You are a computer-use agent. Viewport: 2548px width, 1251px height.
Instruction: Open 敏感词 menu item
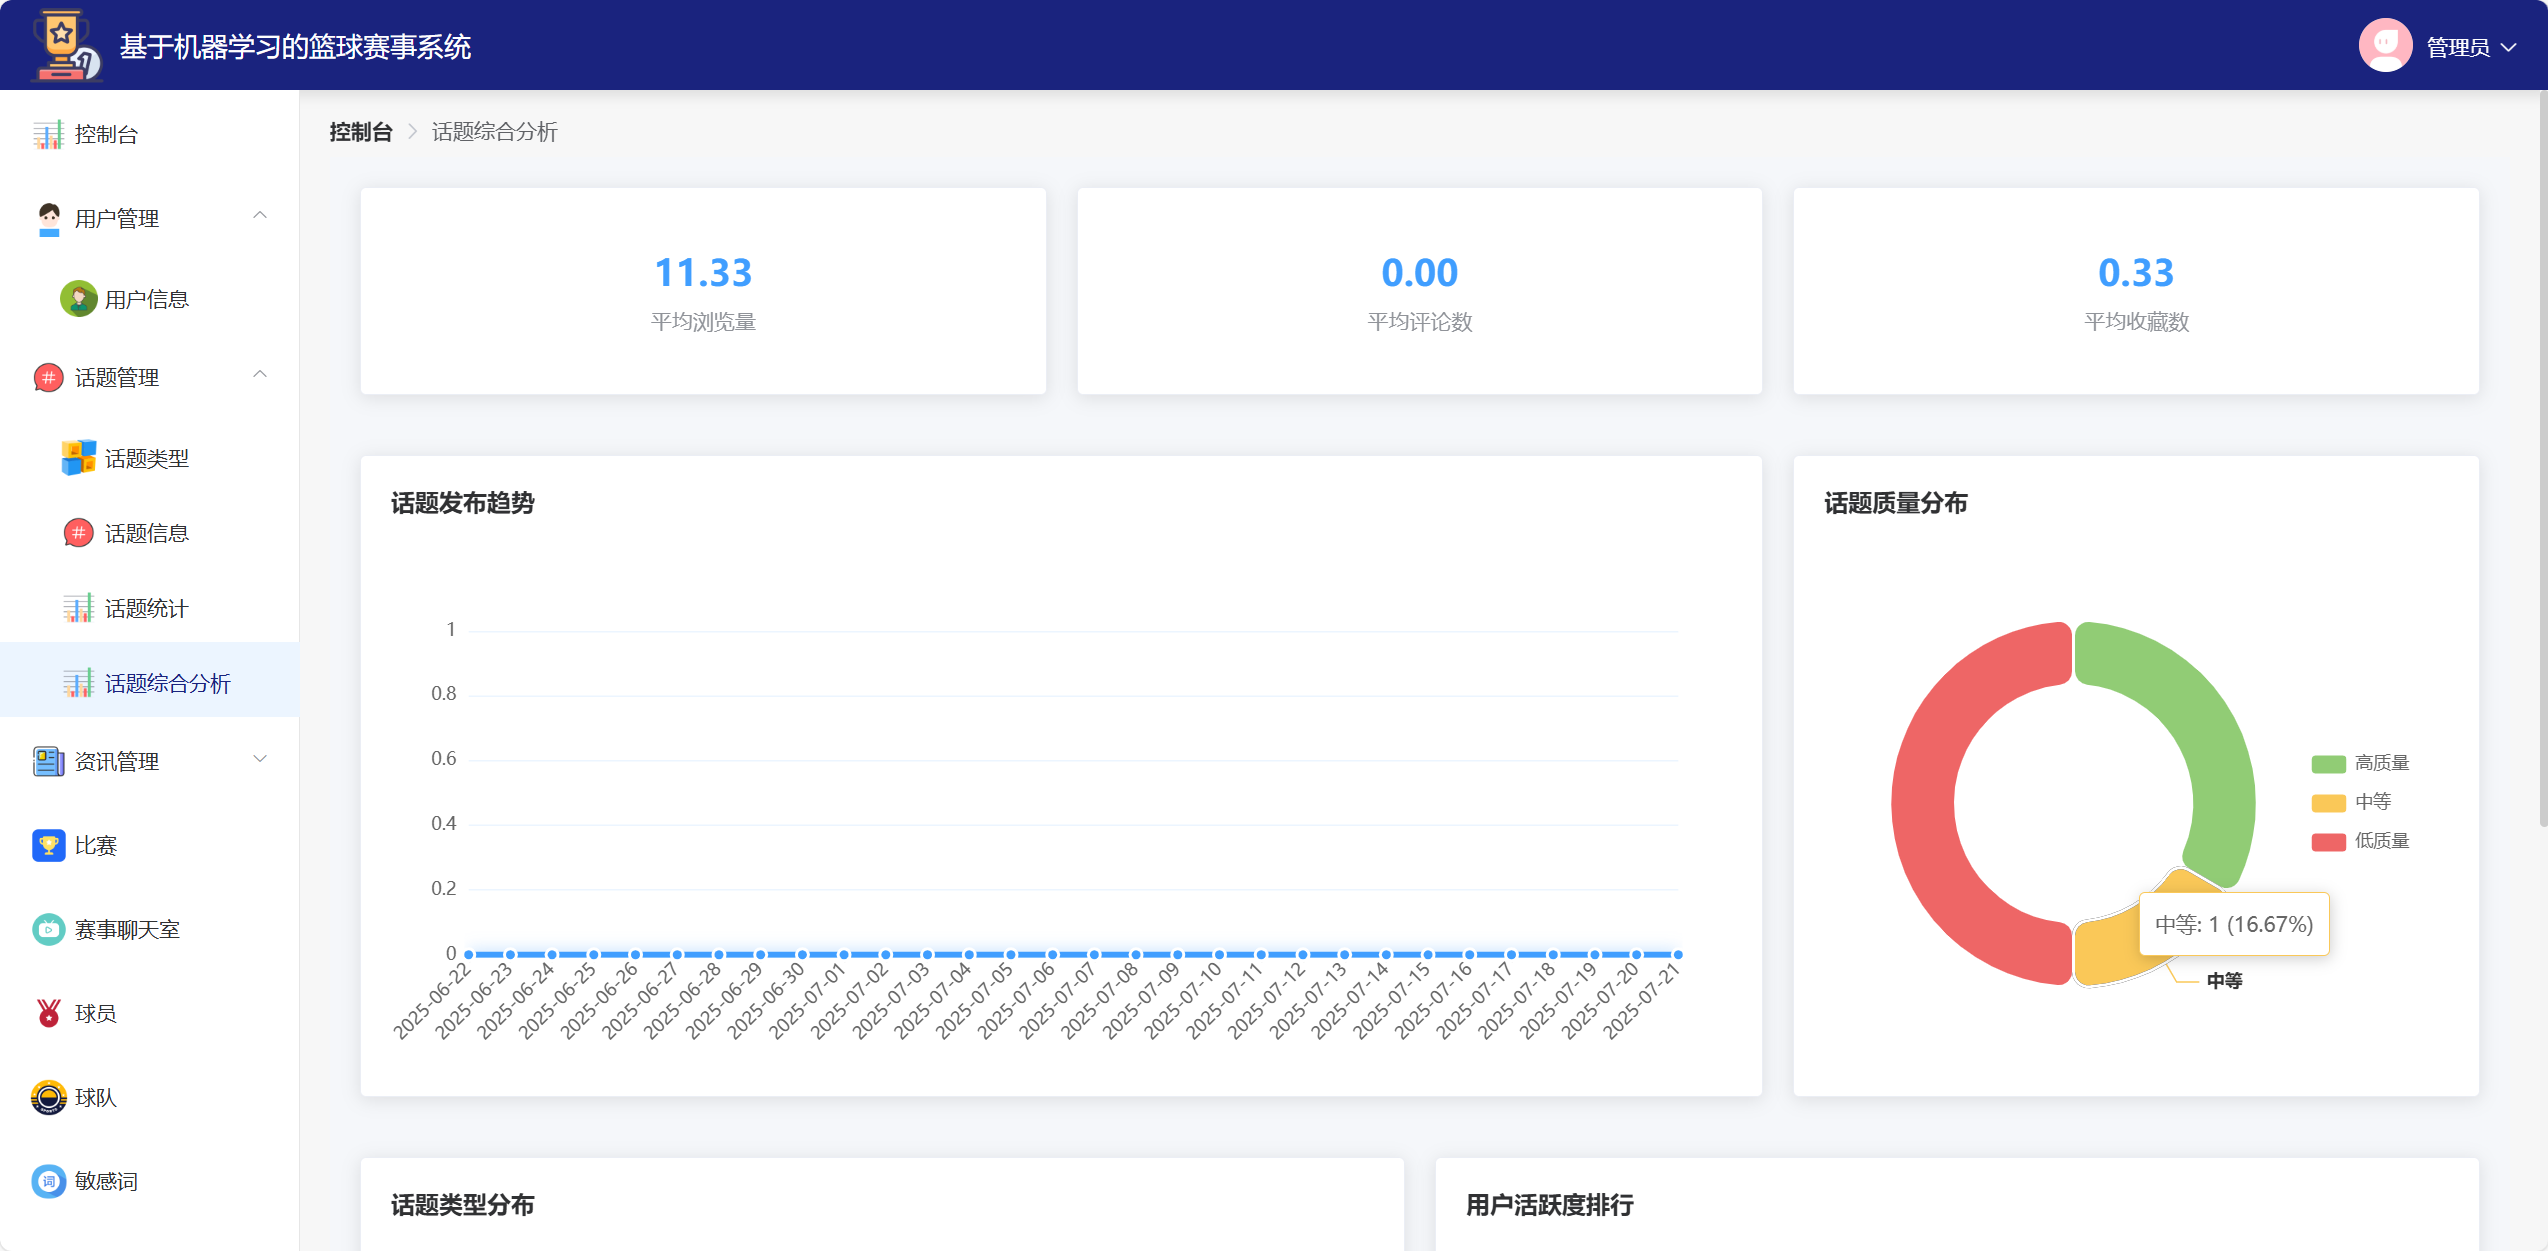point(150,1181)
